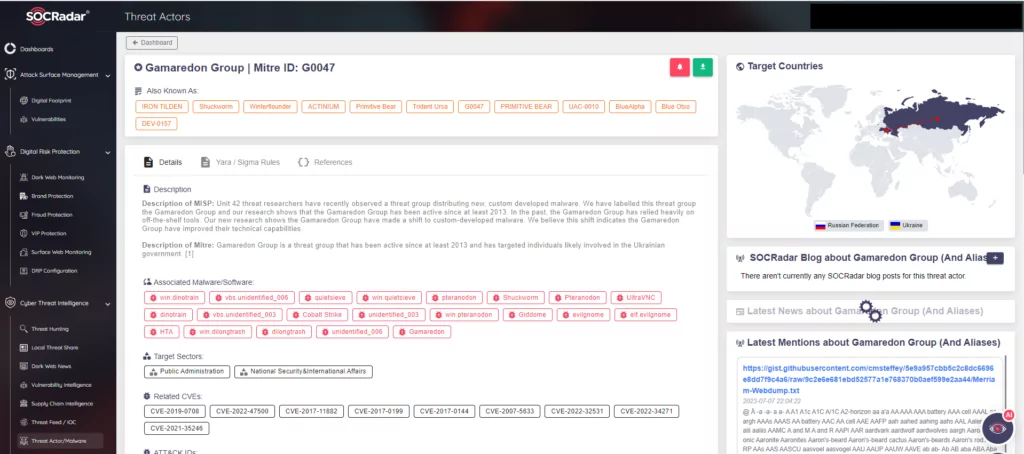Collapse Attack Surface Management chevron

click(107, 75)
